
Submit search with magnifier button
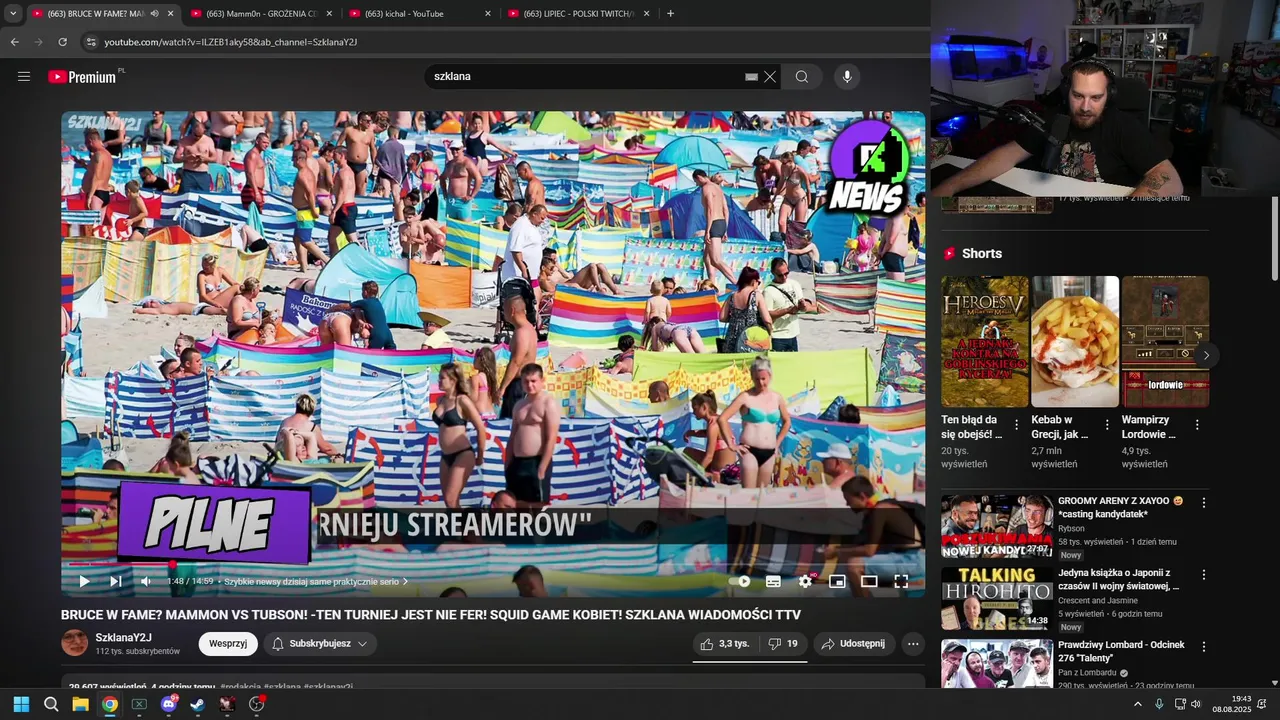[x=802, y=76]
